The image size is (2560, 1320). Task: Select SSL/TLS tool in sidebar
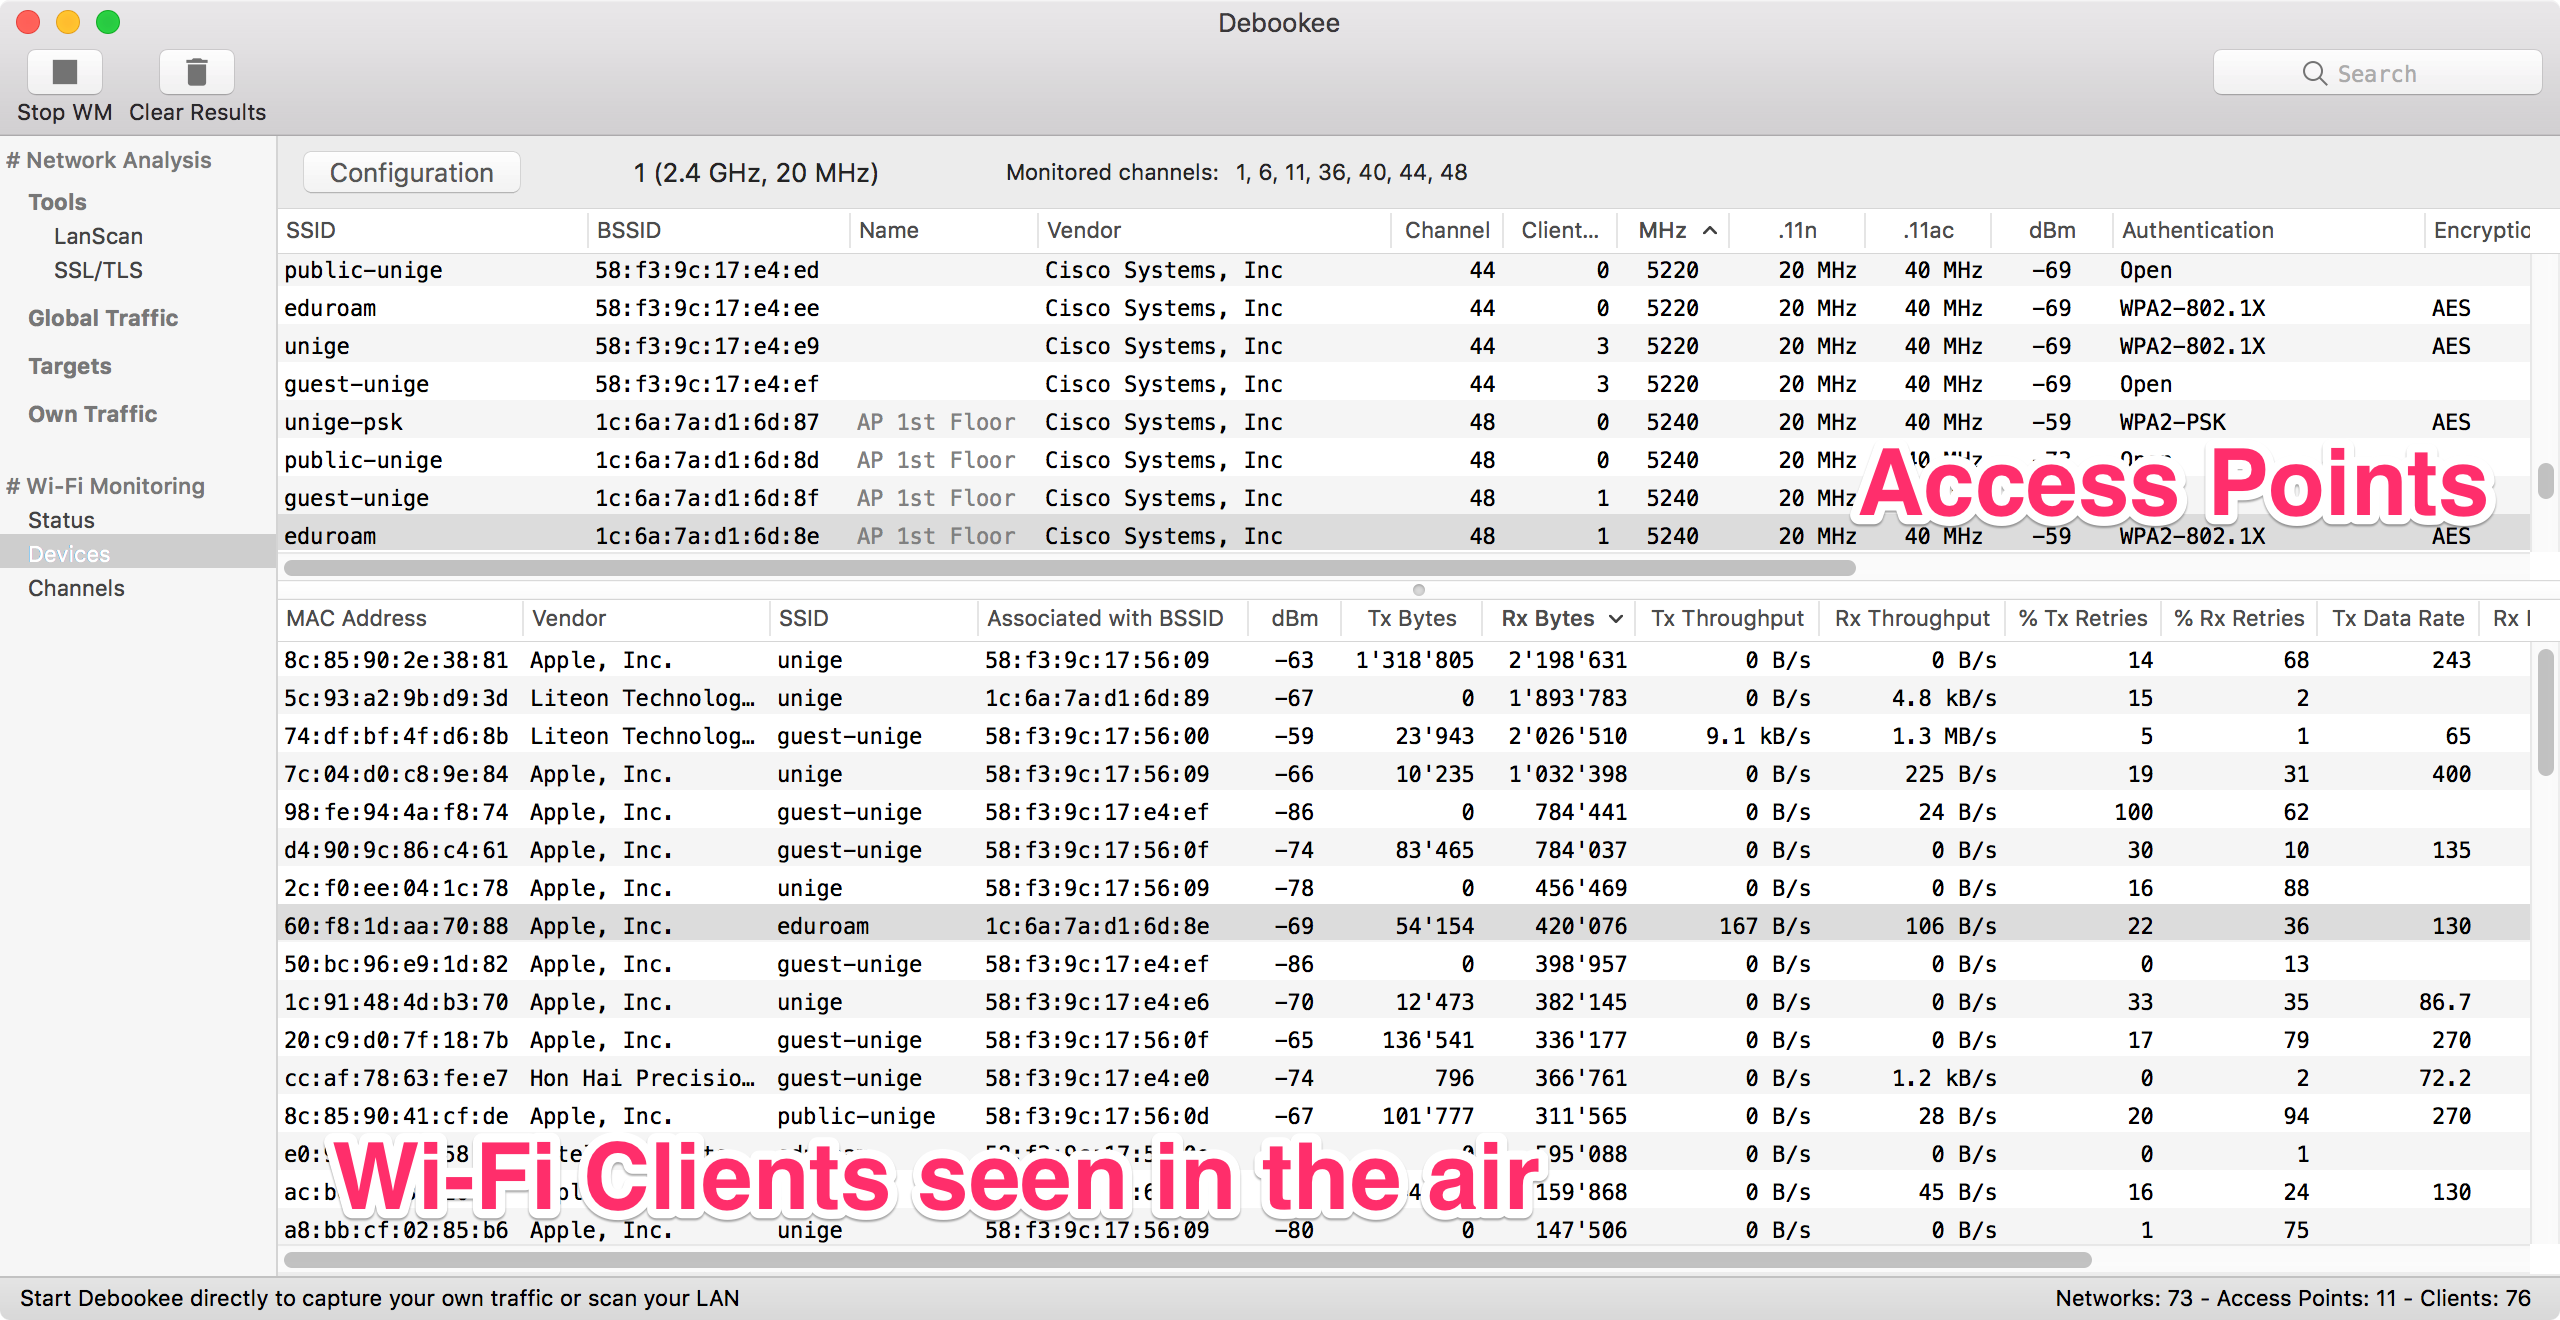pos(94,266)
